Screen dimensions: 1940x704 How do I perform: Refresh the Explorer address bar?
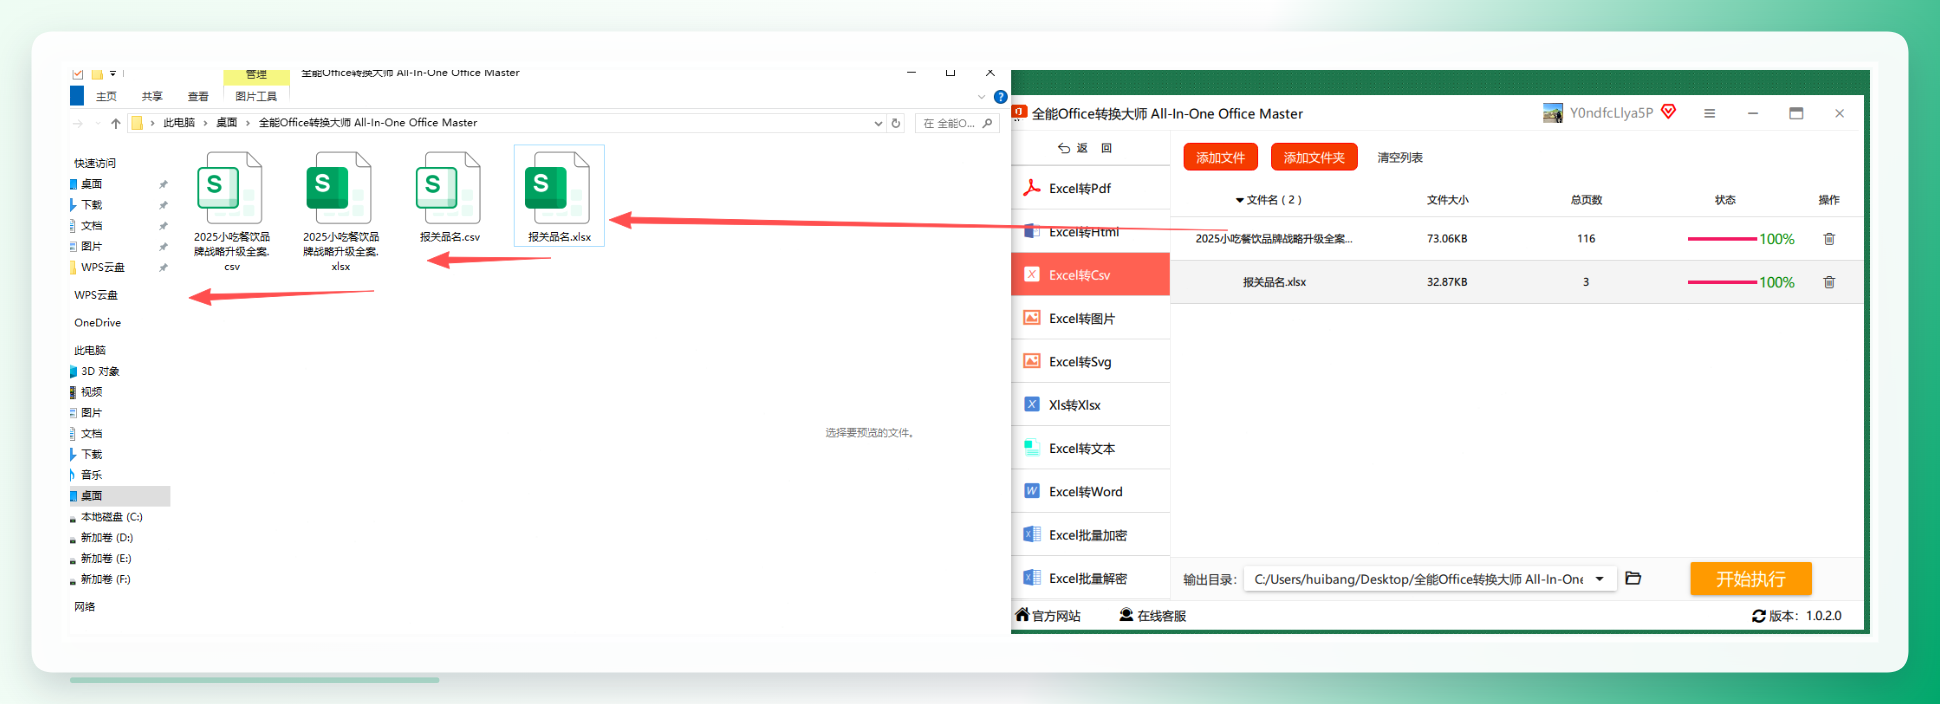coord(896,123)
